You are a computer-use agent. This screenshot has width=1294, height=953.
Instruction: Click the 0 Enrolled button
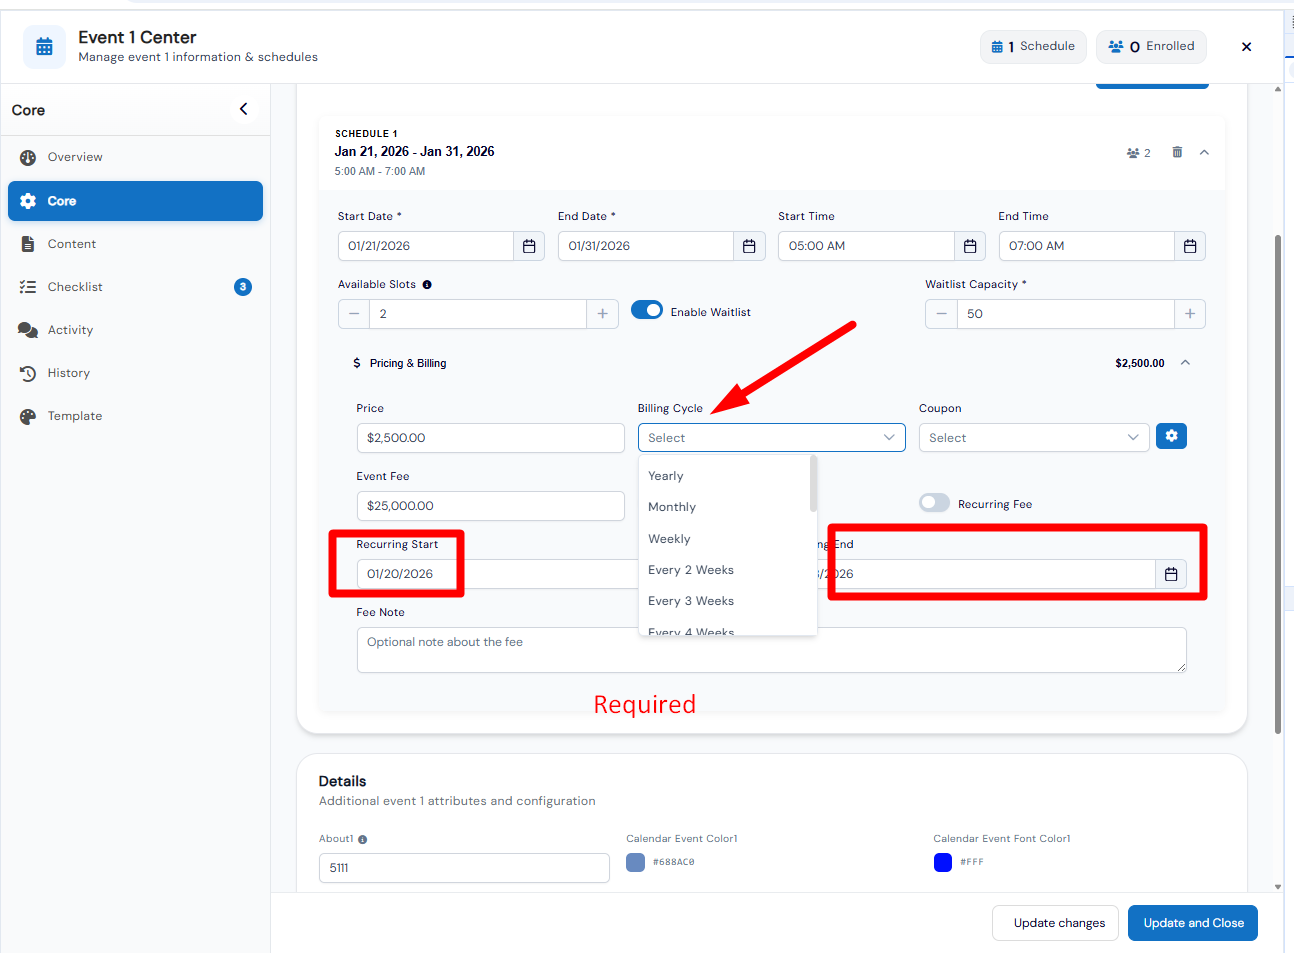[1152, 46]
